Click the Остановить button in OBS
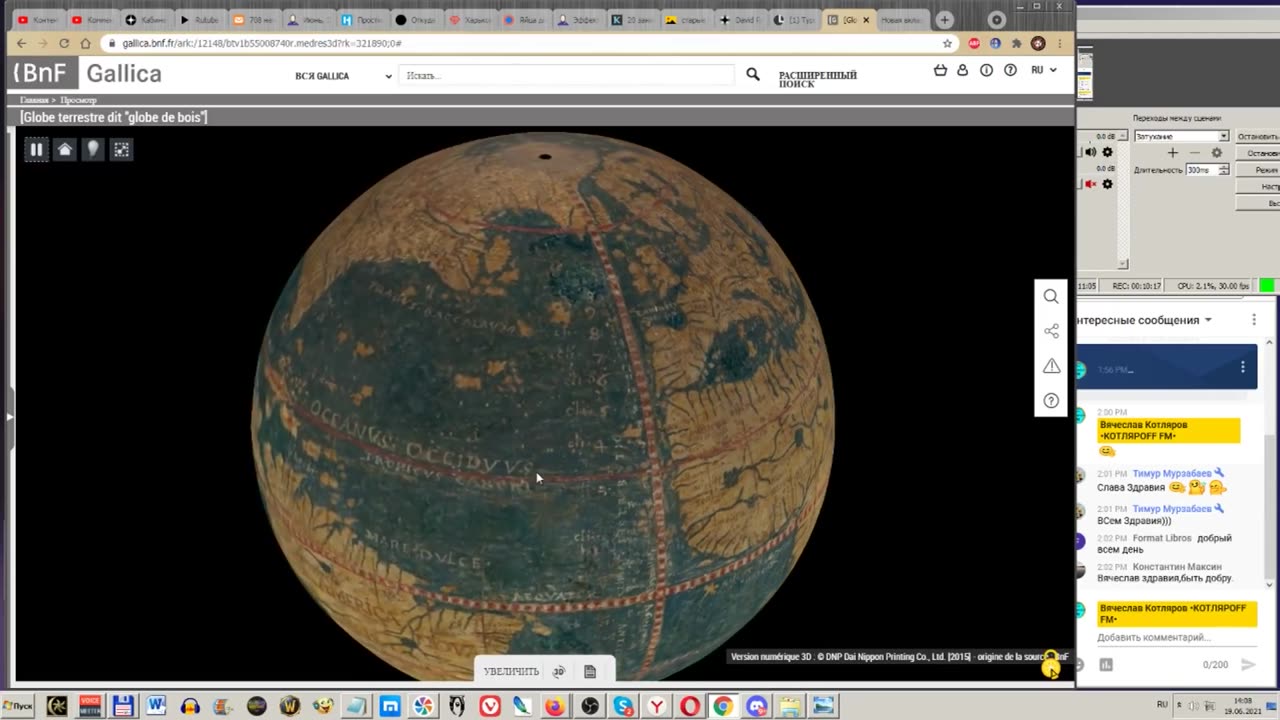This screenshot has width=1280, height=720. tap(1258, 136)
